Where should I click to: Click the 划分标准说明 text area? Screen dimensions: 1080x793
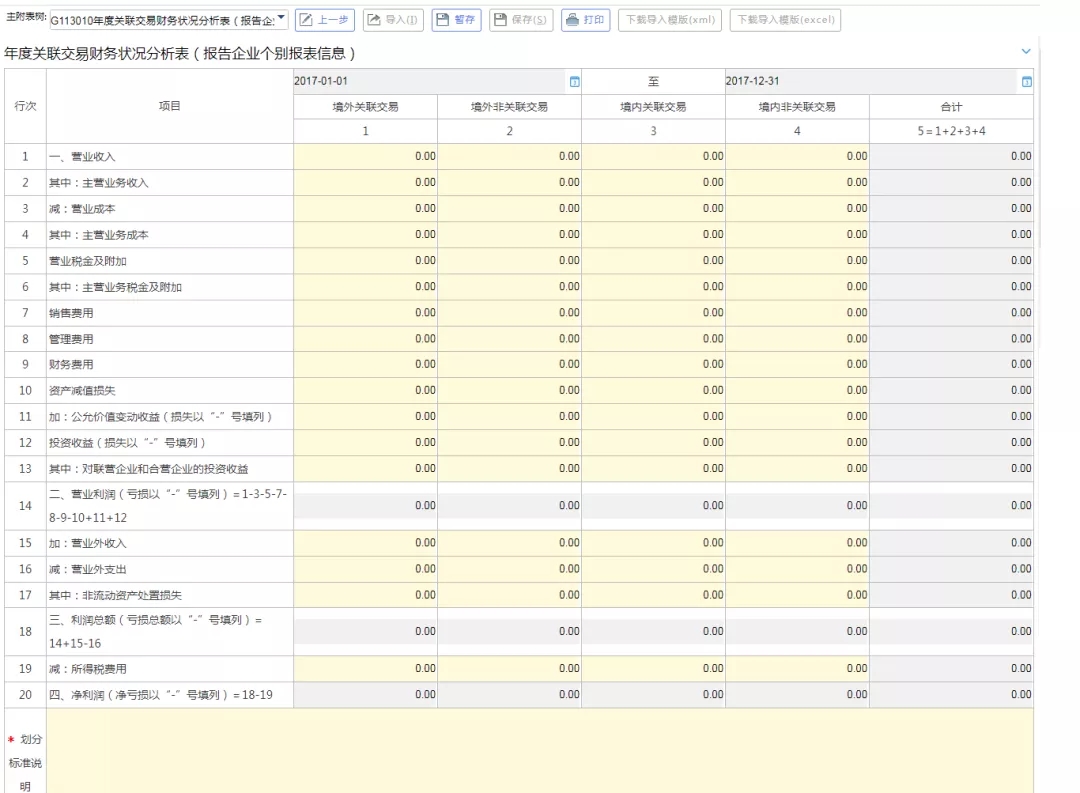tap(540, 752)
